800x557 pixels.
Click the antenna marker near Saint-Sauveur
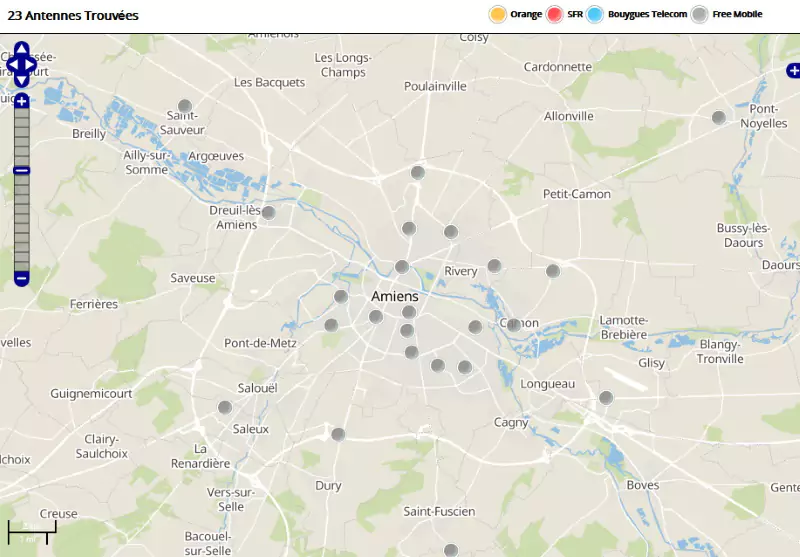[x=184, y=106]
